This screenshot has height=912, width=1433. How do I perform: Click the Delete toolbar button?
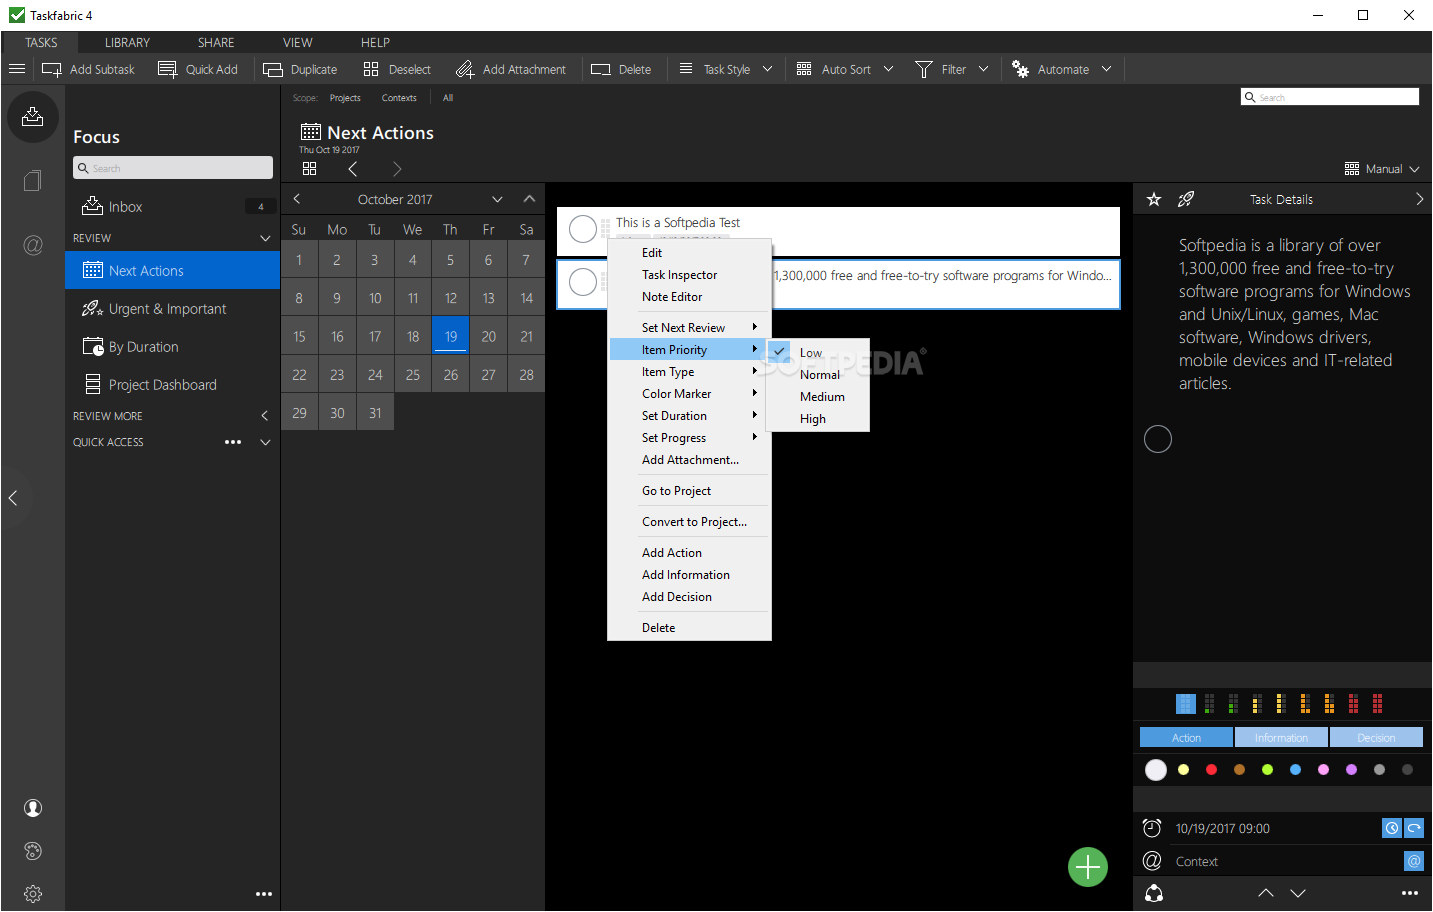pos(621,69)
